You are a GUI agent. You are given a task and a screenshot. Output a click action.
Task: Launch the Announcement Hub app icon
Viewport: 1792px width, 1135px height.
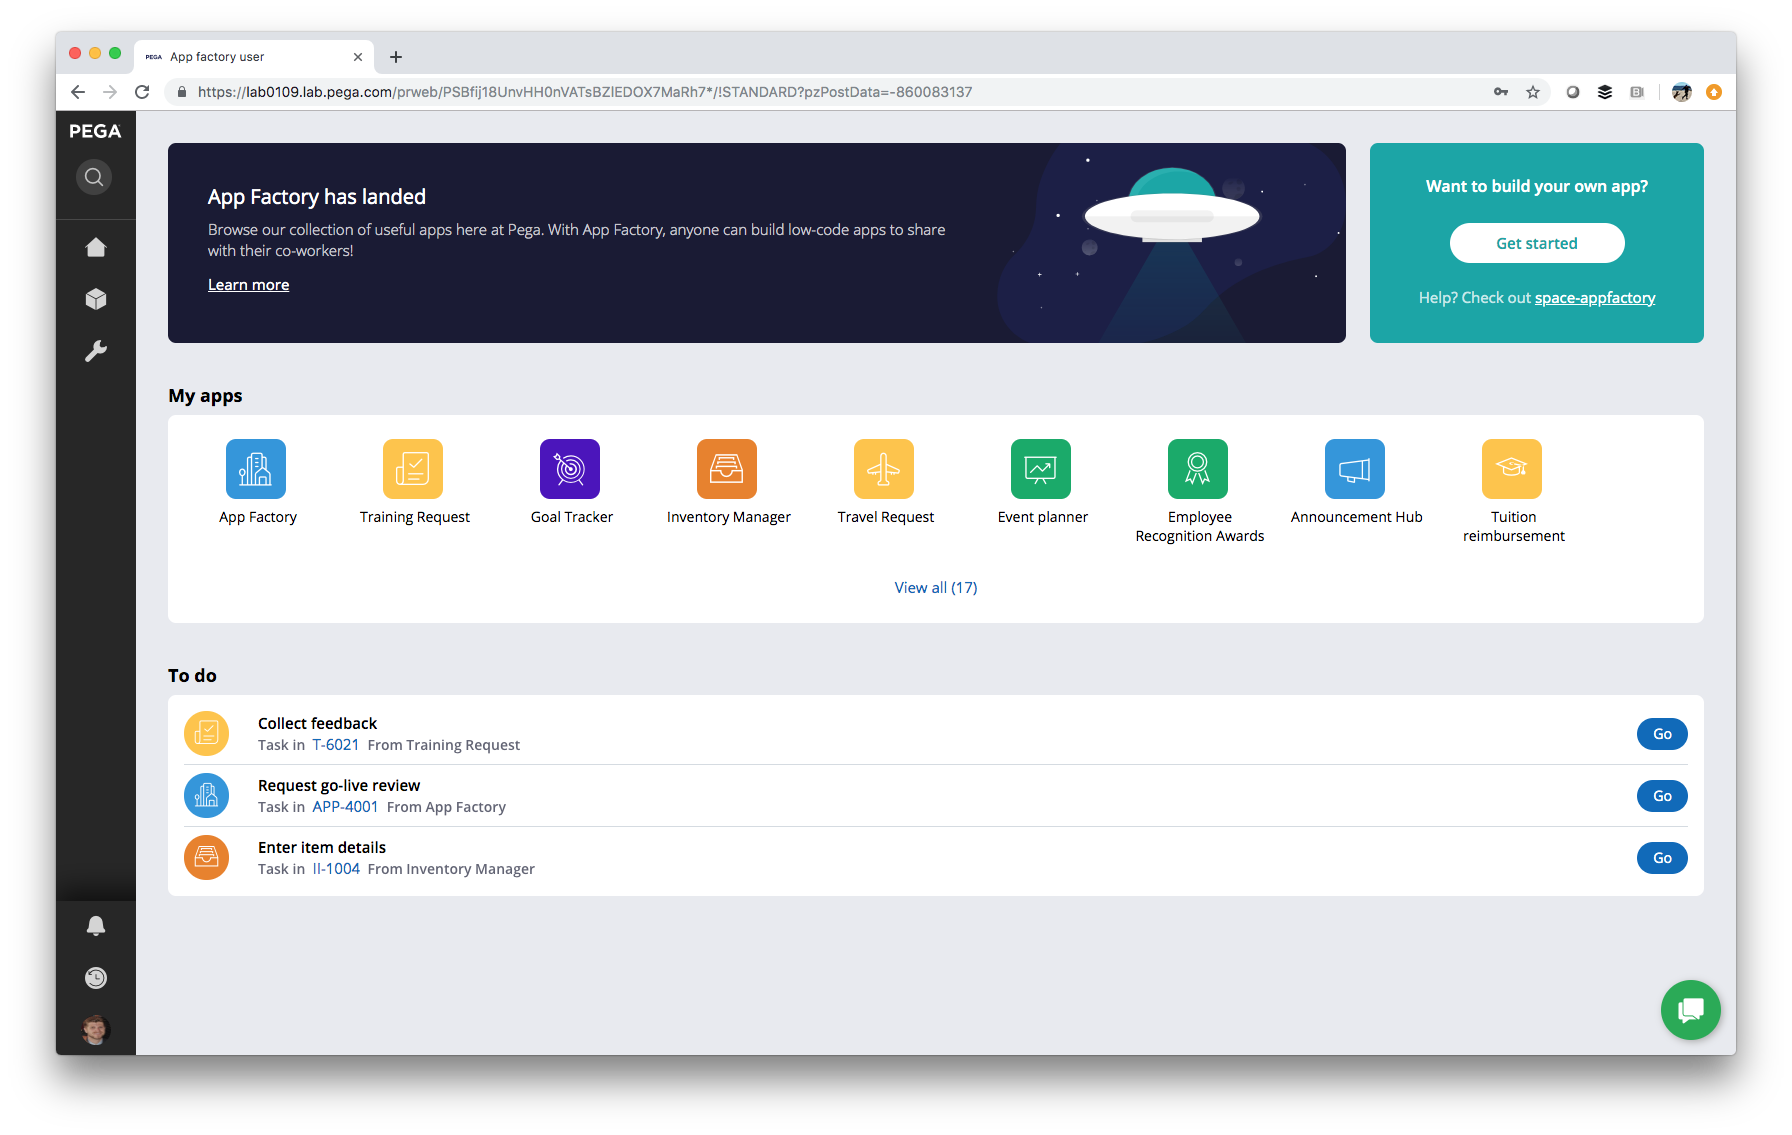[x=1355, y=469]
